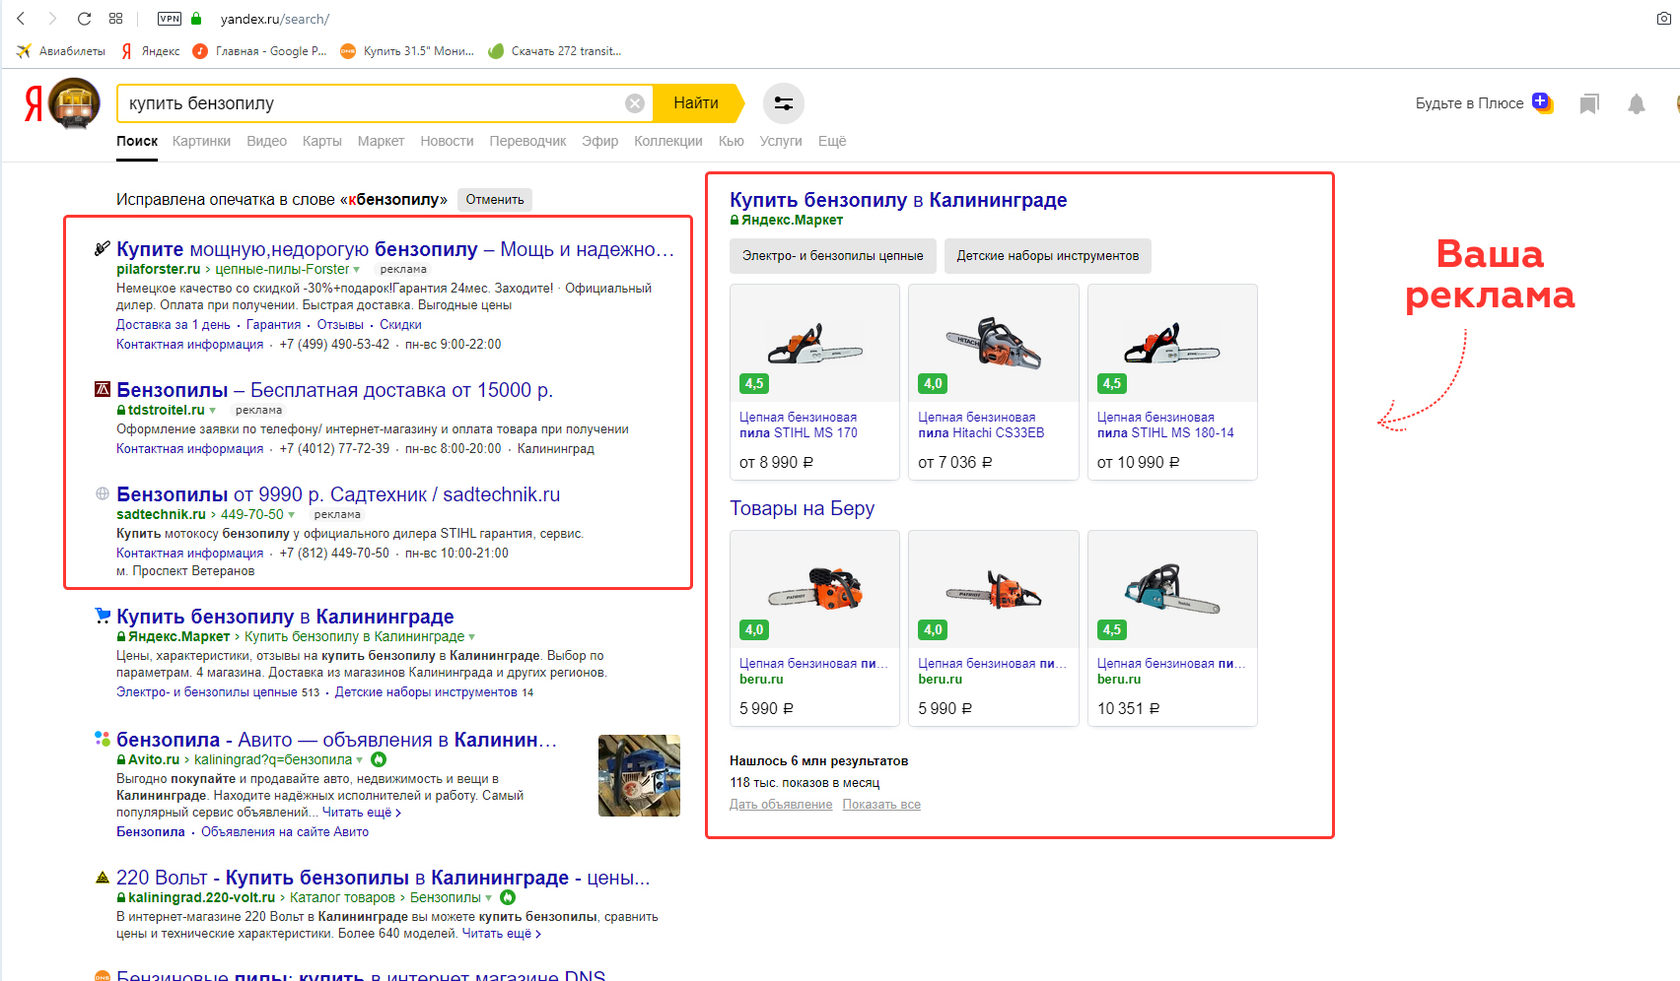Switch to the Карты tab

(322, 141)
